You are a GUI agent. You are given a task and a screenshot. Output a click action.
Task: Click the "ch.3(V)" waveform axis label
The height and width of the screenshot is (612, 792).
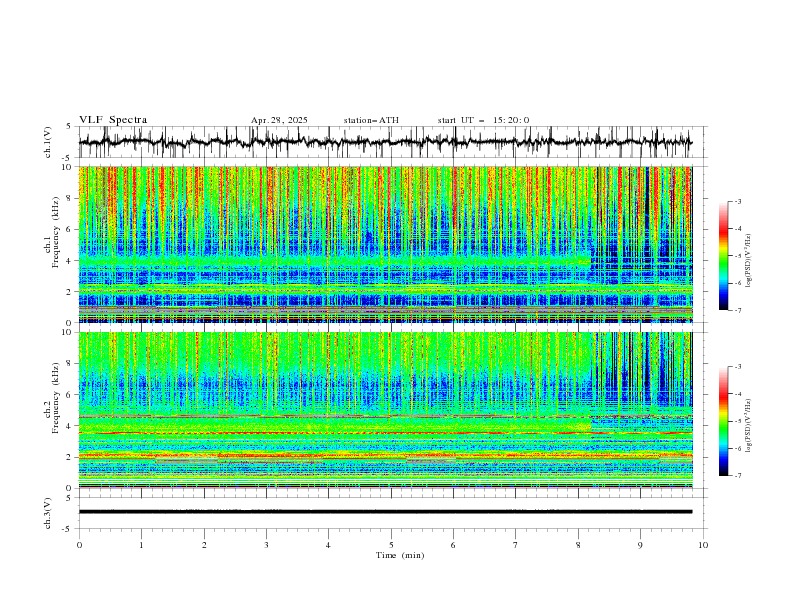point(48,513)
